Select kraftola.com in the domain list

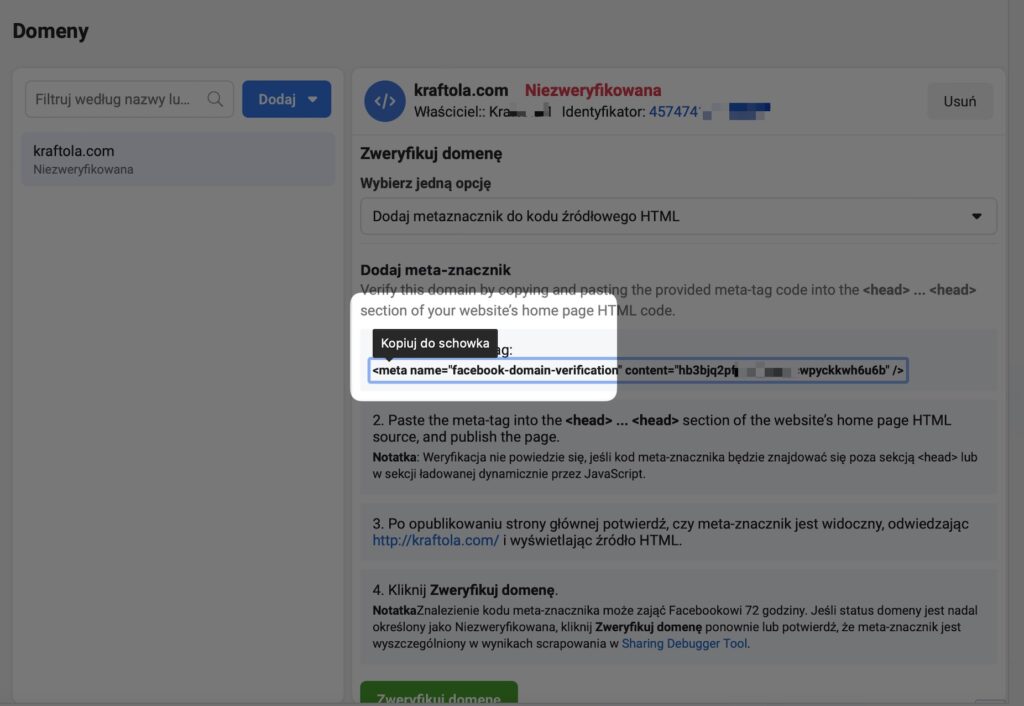point(178,159)
